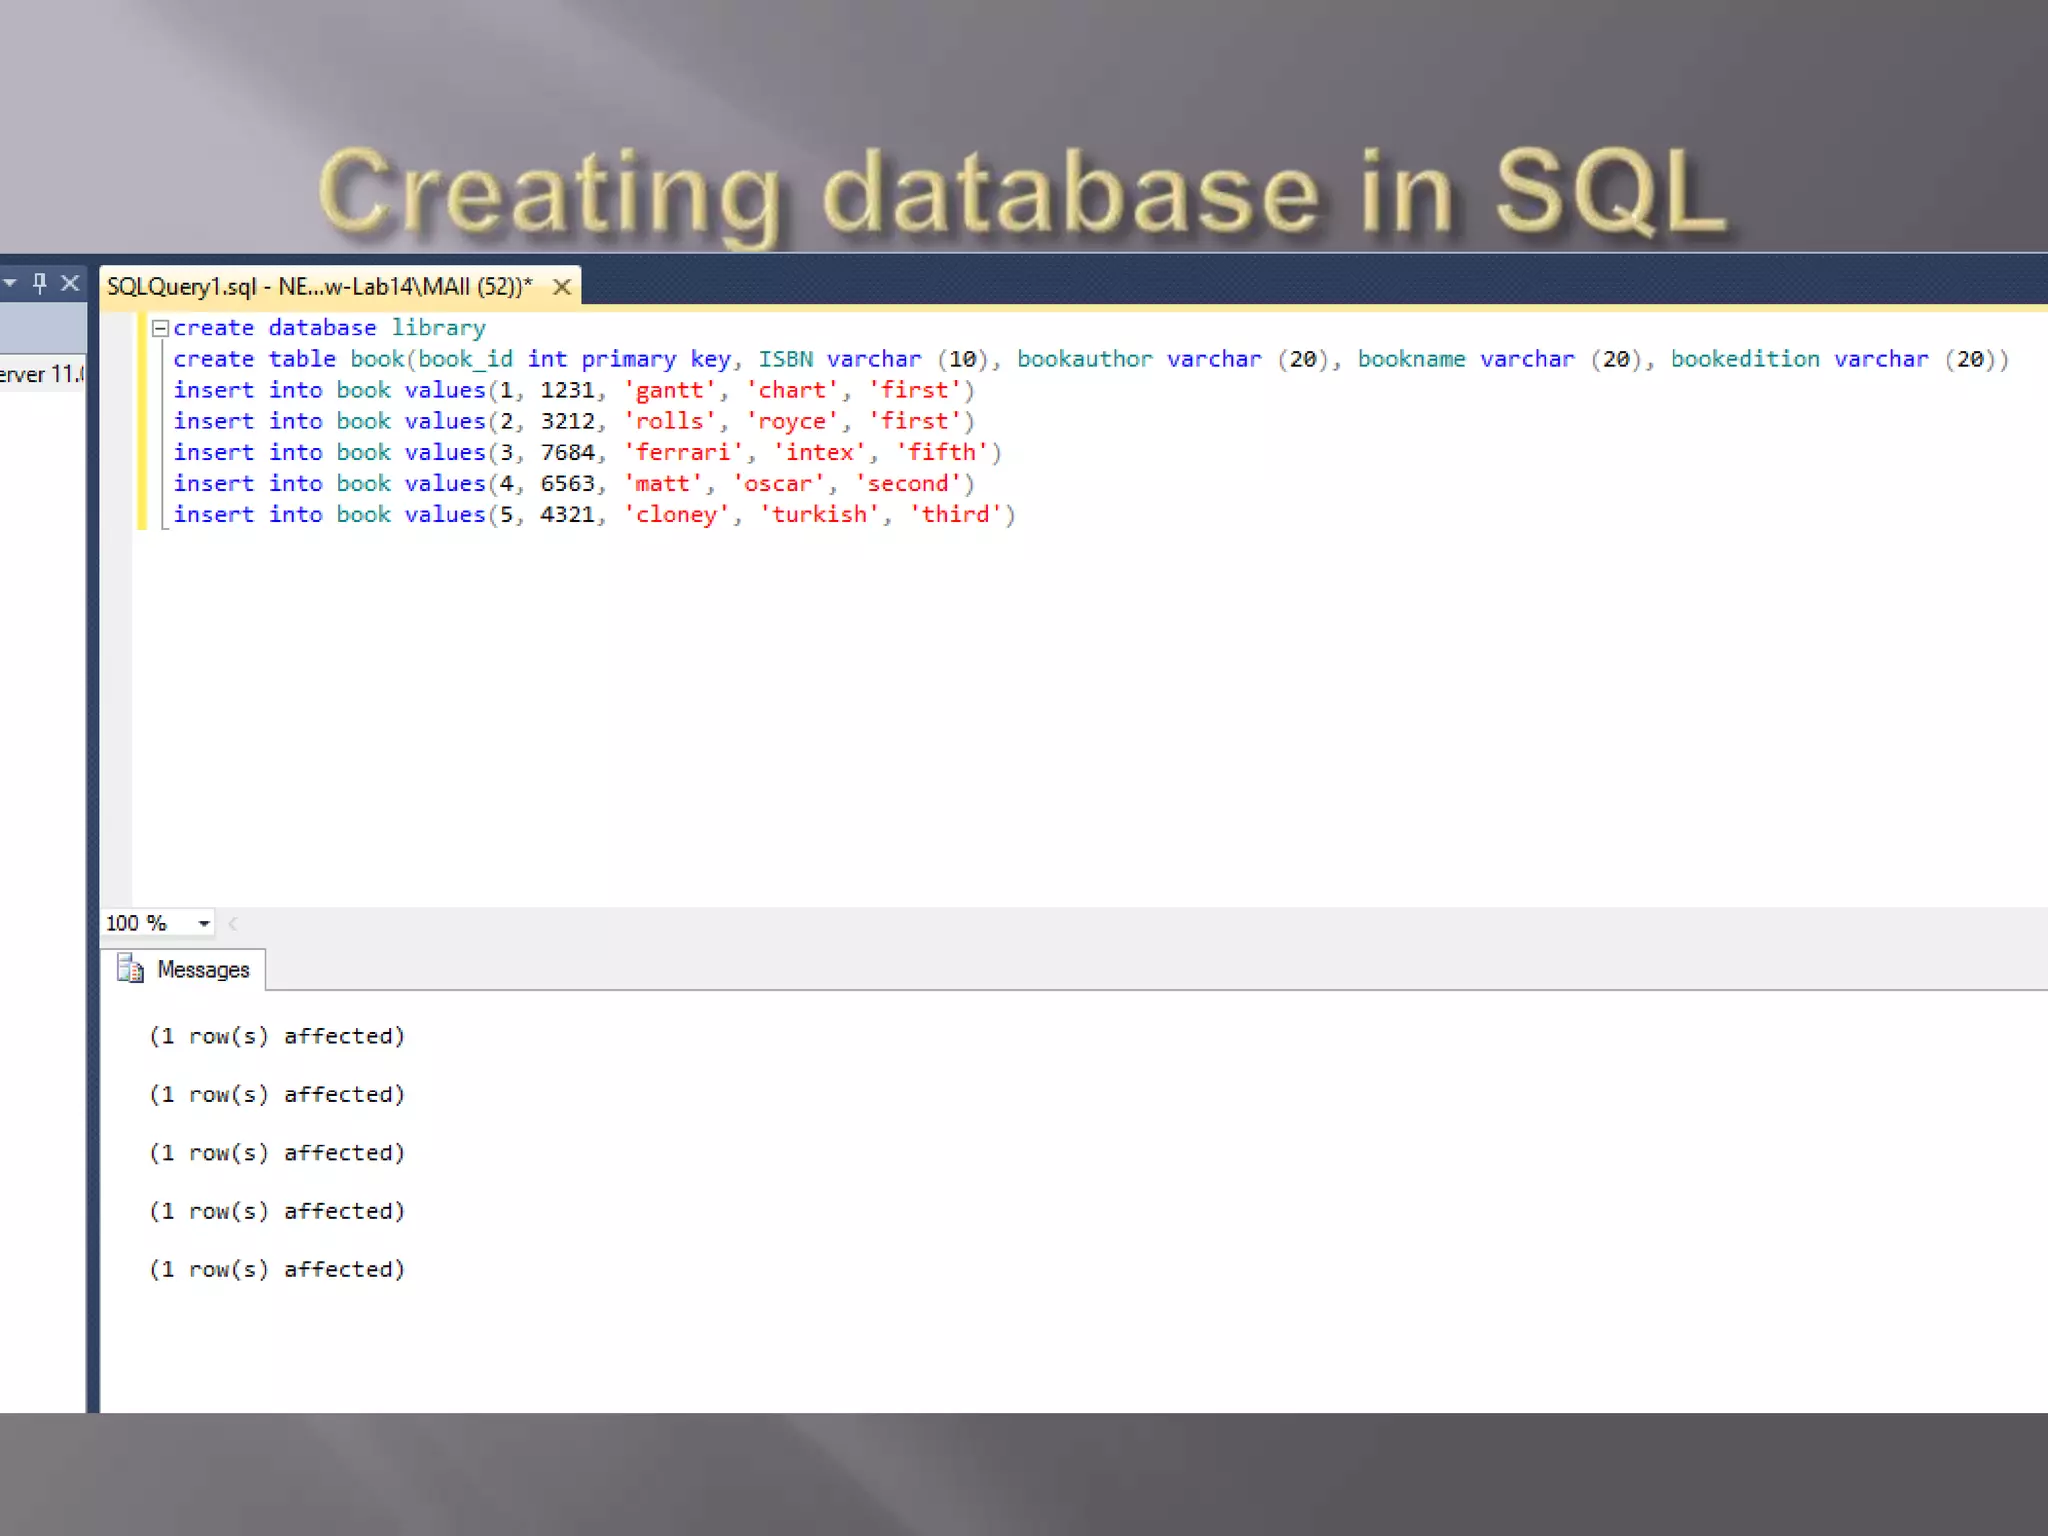Click the insert line containing 'cloney'
This screenshot has width=2048, height=1536.
coord(594,514)
